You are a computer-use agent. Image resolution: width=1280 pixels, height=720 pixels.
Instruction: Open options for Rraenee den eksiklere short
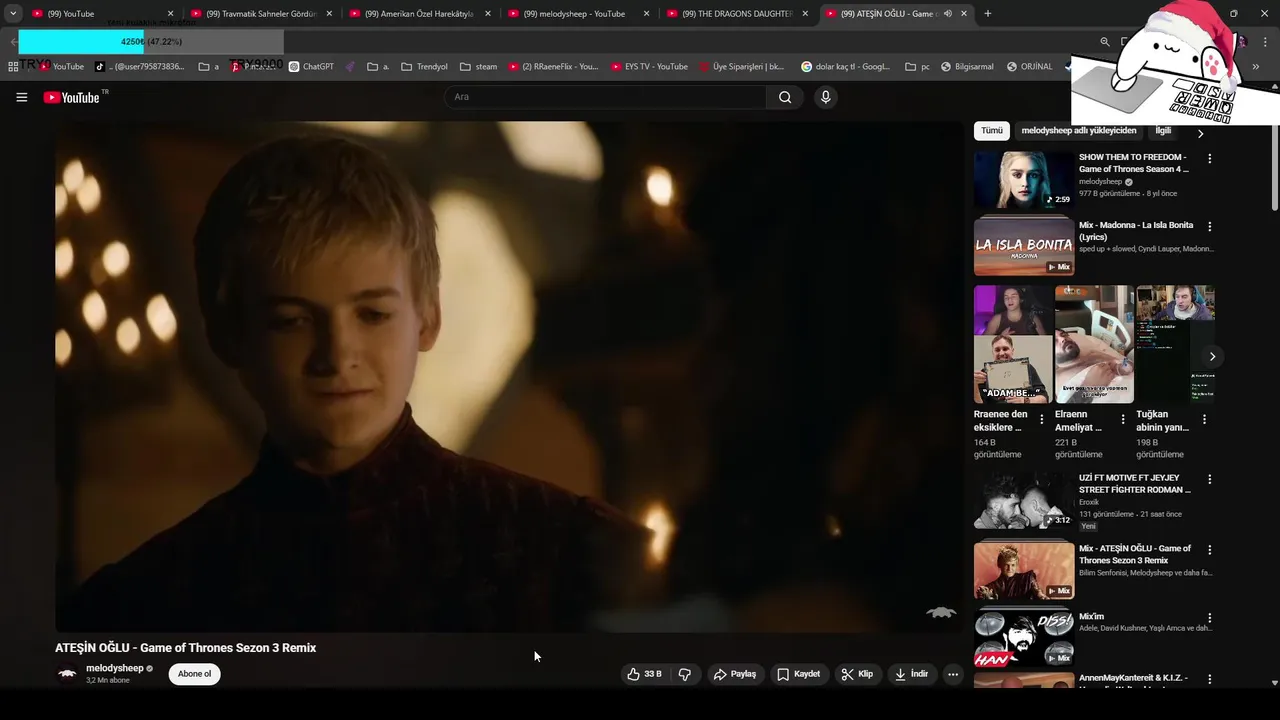pos(1041,420)
